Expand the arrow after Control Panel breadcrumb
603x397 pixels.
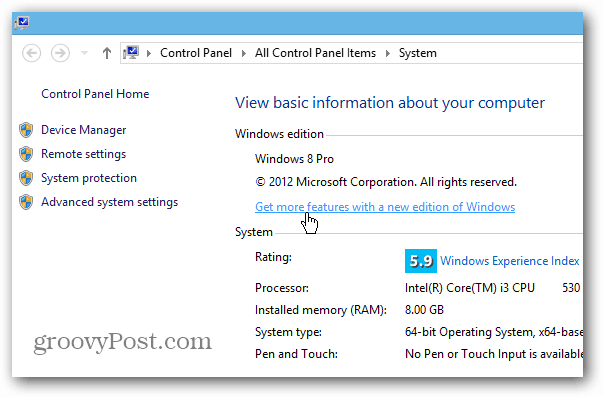(x=243, y=53)
